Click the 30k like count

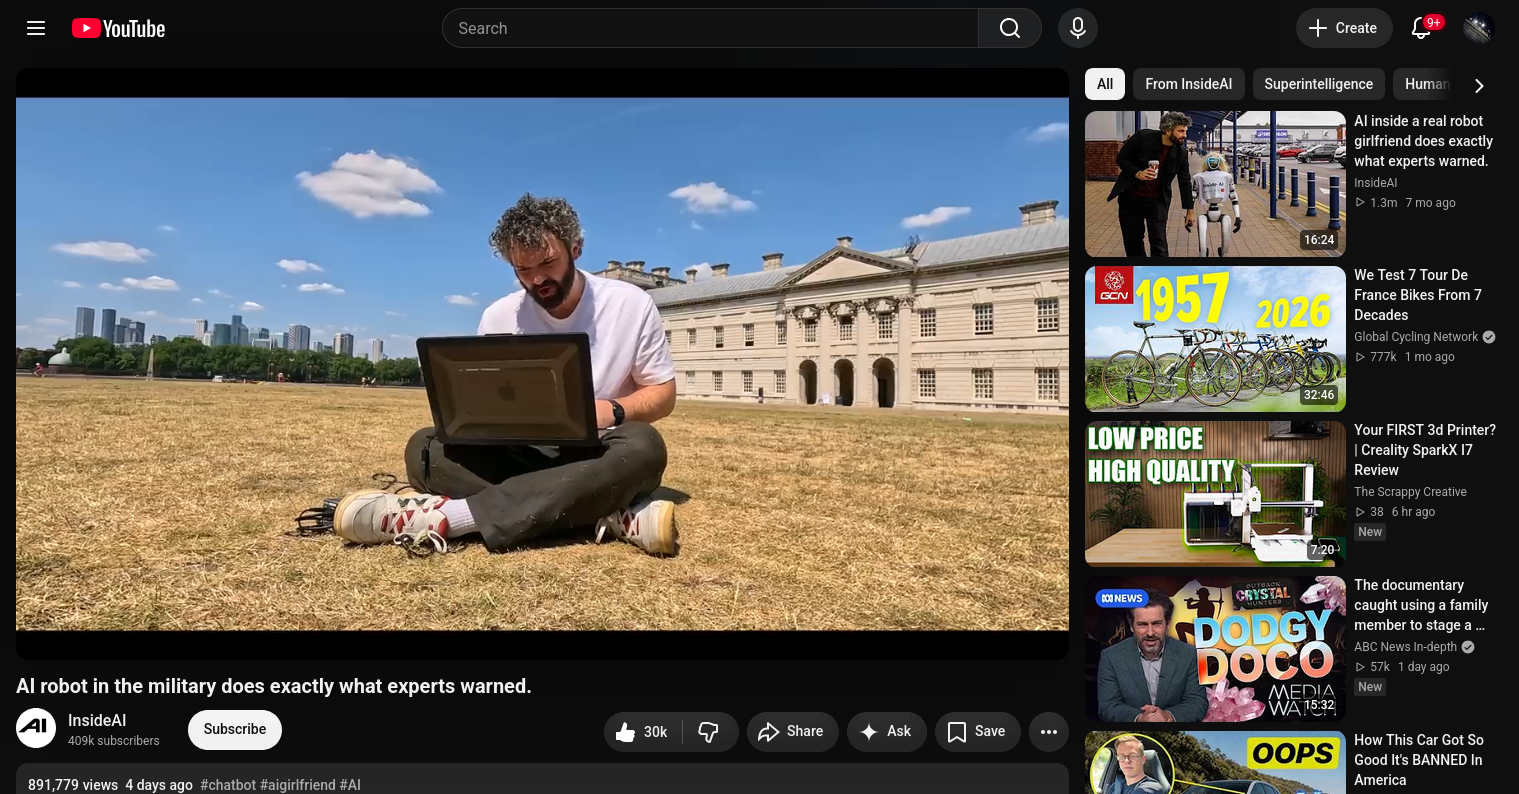tap(656, 732)
